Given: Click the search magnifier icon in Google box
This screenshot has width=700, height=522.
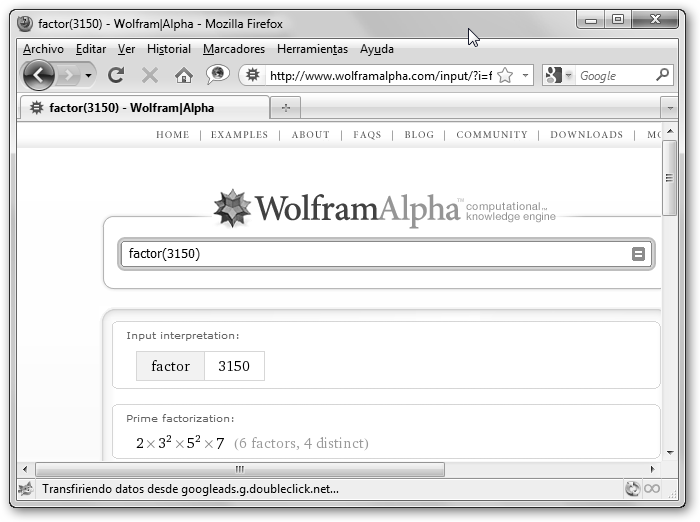Looking at the screenshot, I should (x=662, y=75).
